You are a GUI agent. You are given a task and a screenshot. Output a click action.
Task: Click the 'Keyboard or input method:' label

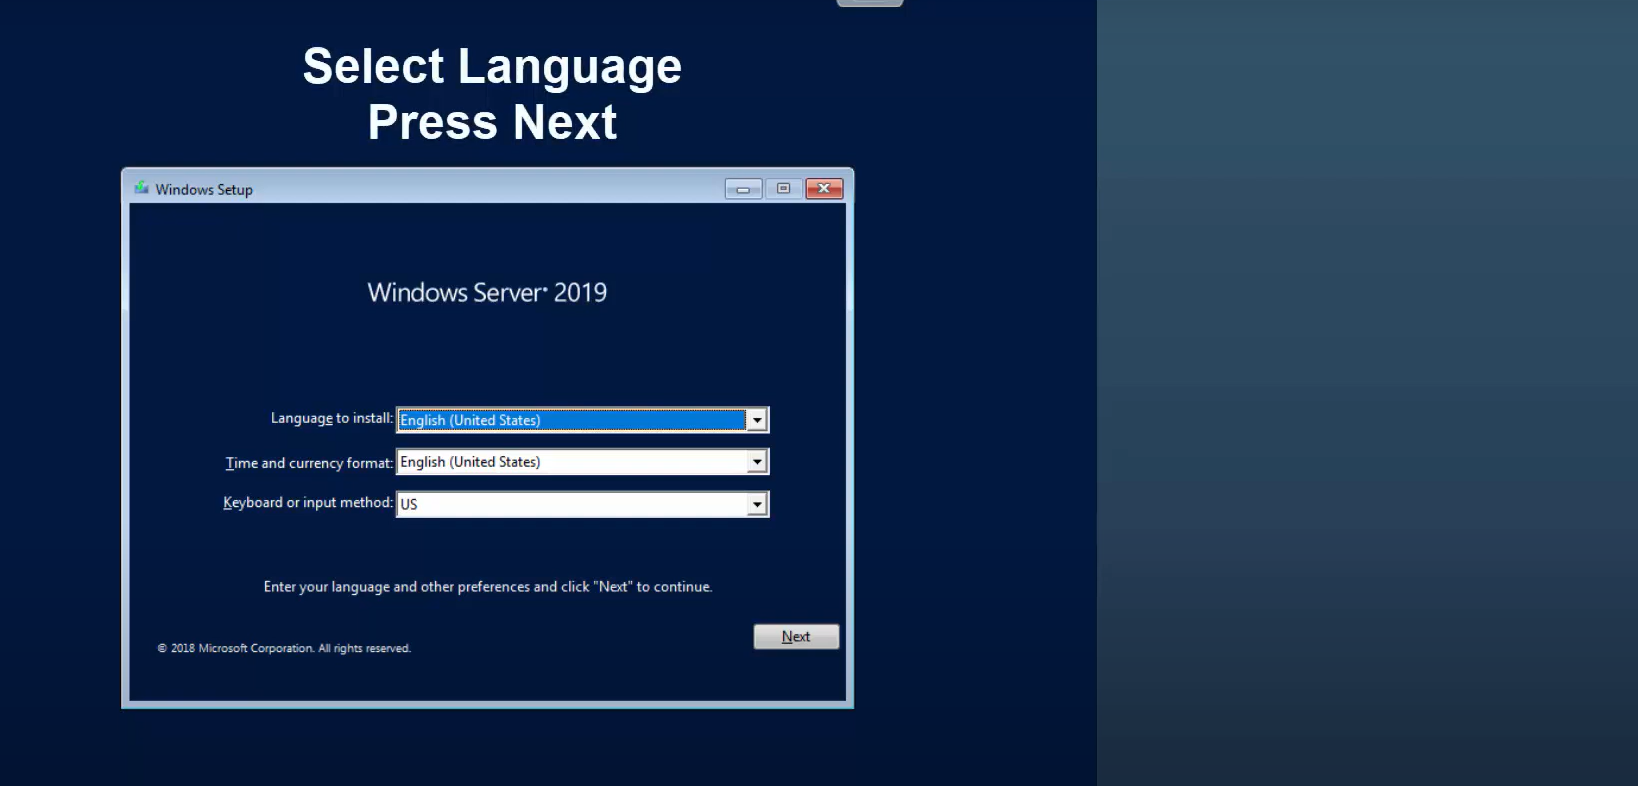click(308, 502)
